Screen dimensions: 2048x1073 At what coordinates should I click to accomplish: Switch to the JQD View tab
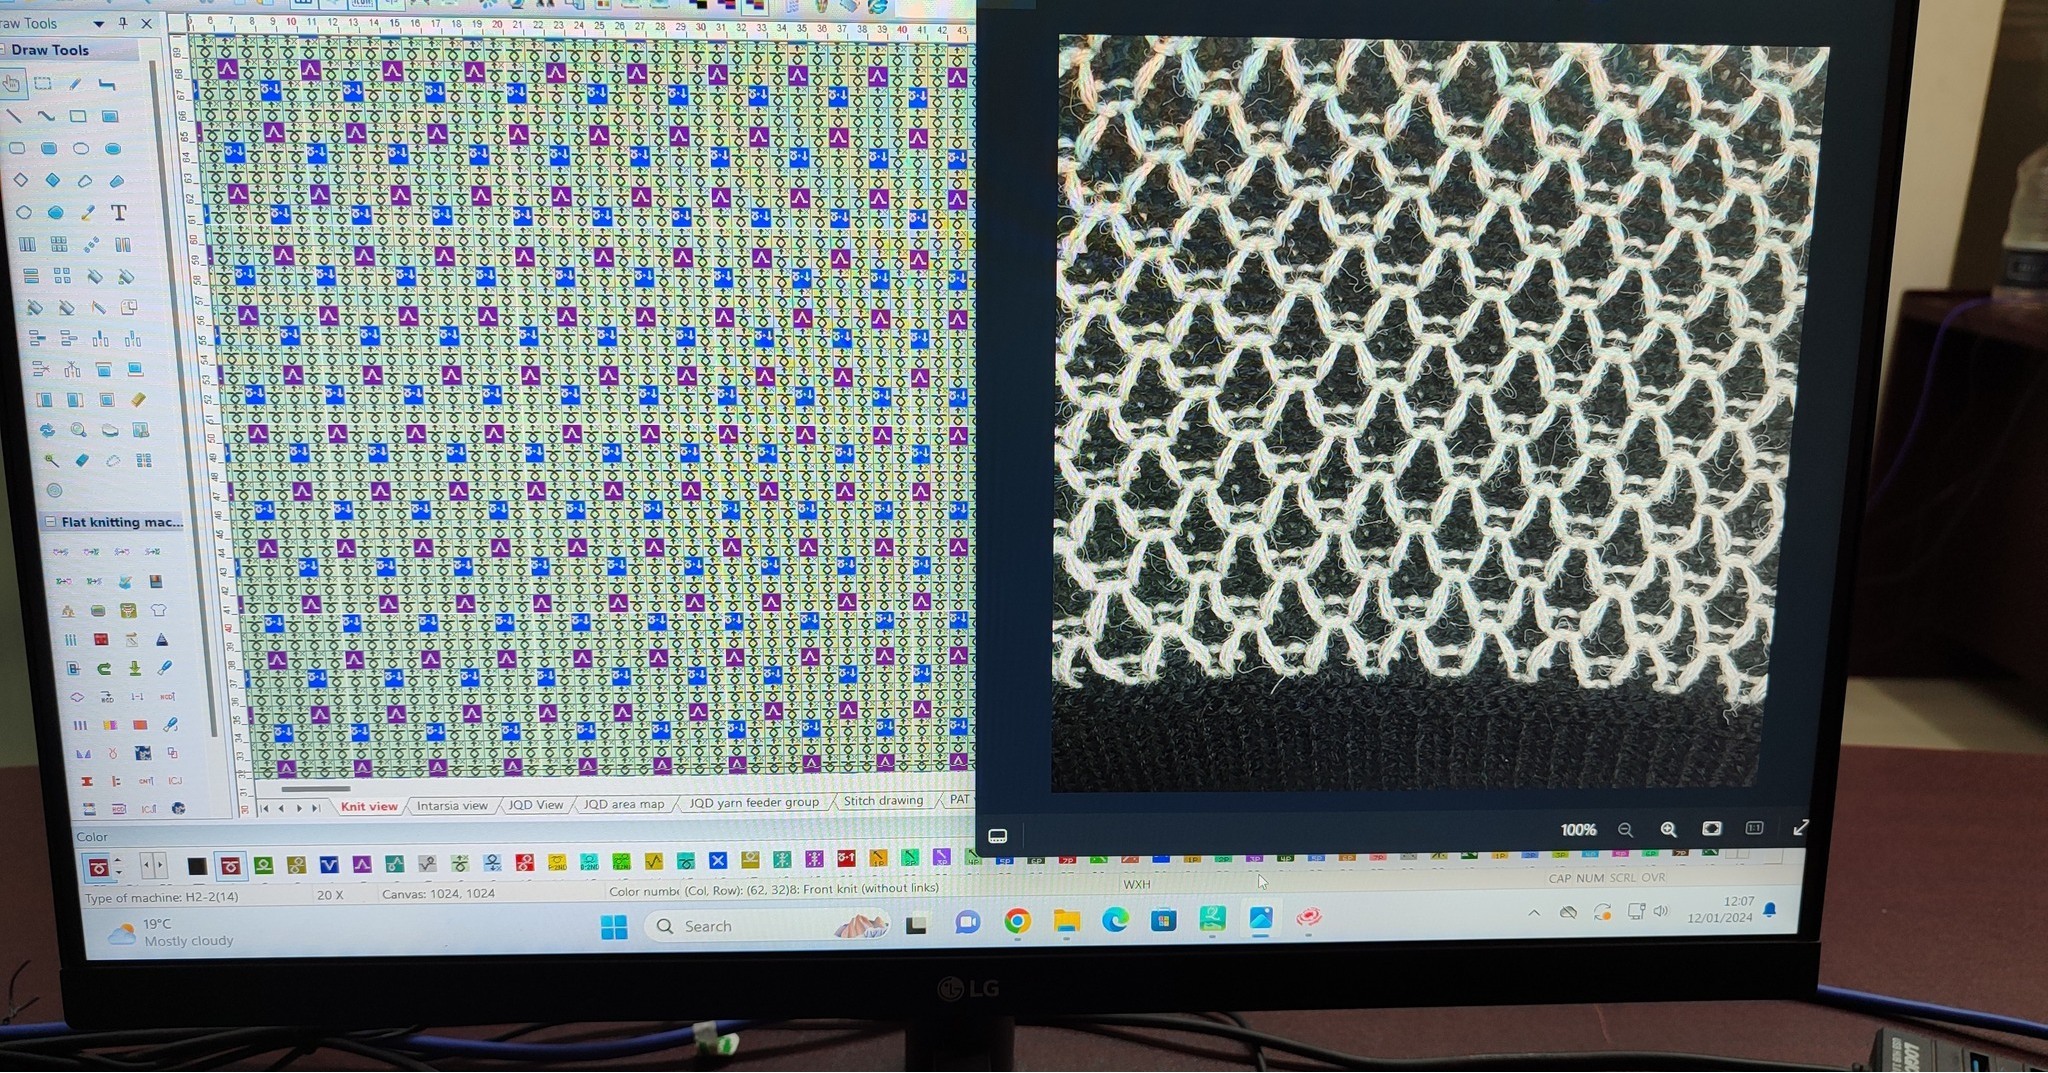coord(536,804)
